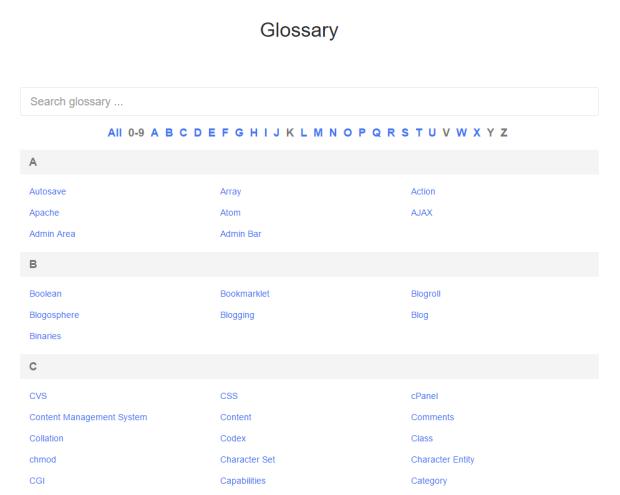This screenshot has width=620, height=495.
Task: View the Character Entity definition
Action: pyautogui.click(x=442, y=460)
